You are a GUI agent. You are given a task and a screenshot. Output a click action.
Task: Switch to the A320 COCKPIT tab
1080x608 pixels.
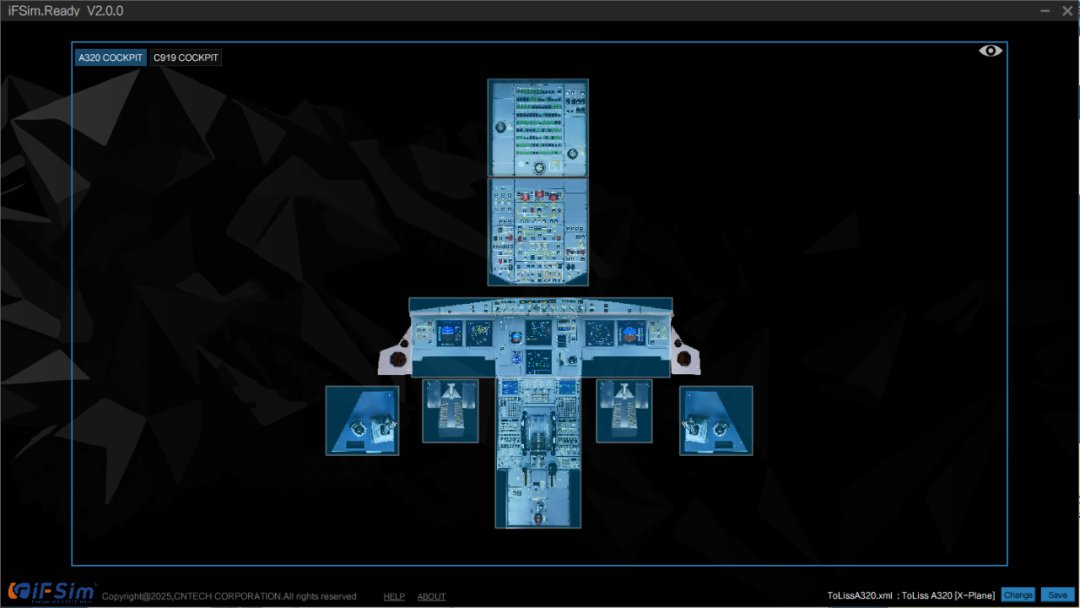tap(110, 58)
